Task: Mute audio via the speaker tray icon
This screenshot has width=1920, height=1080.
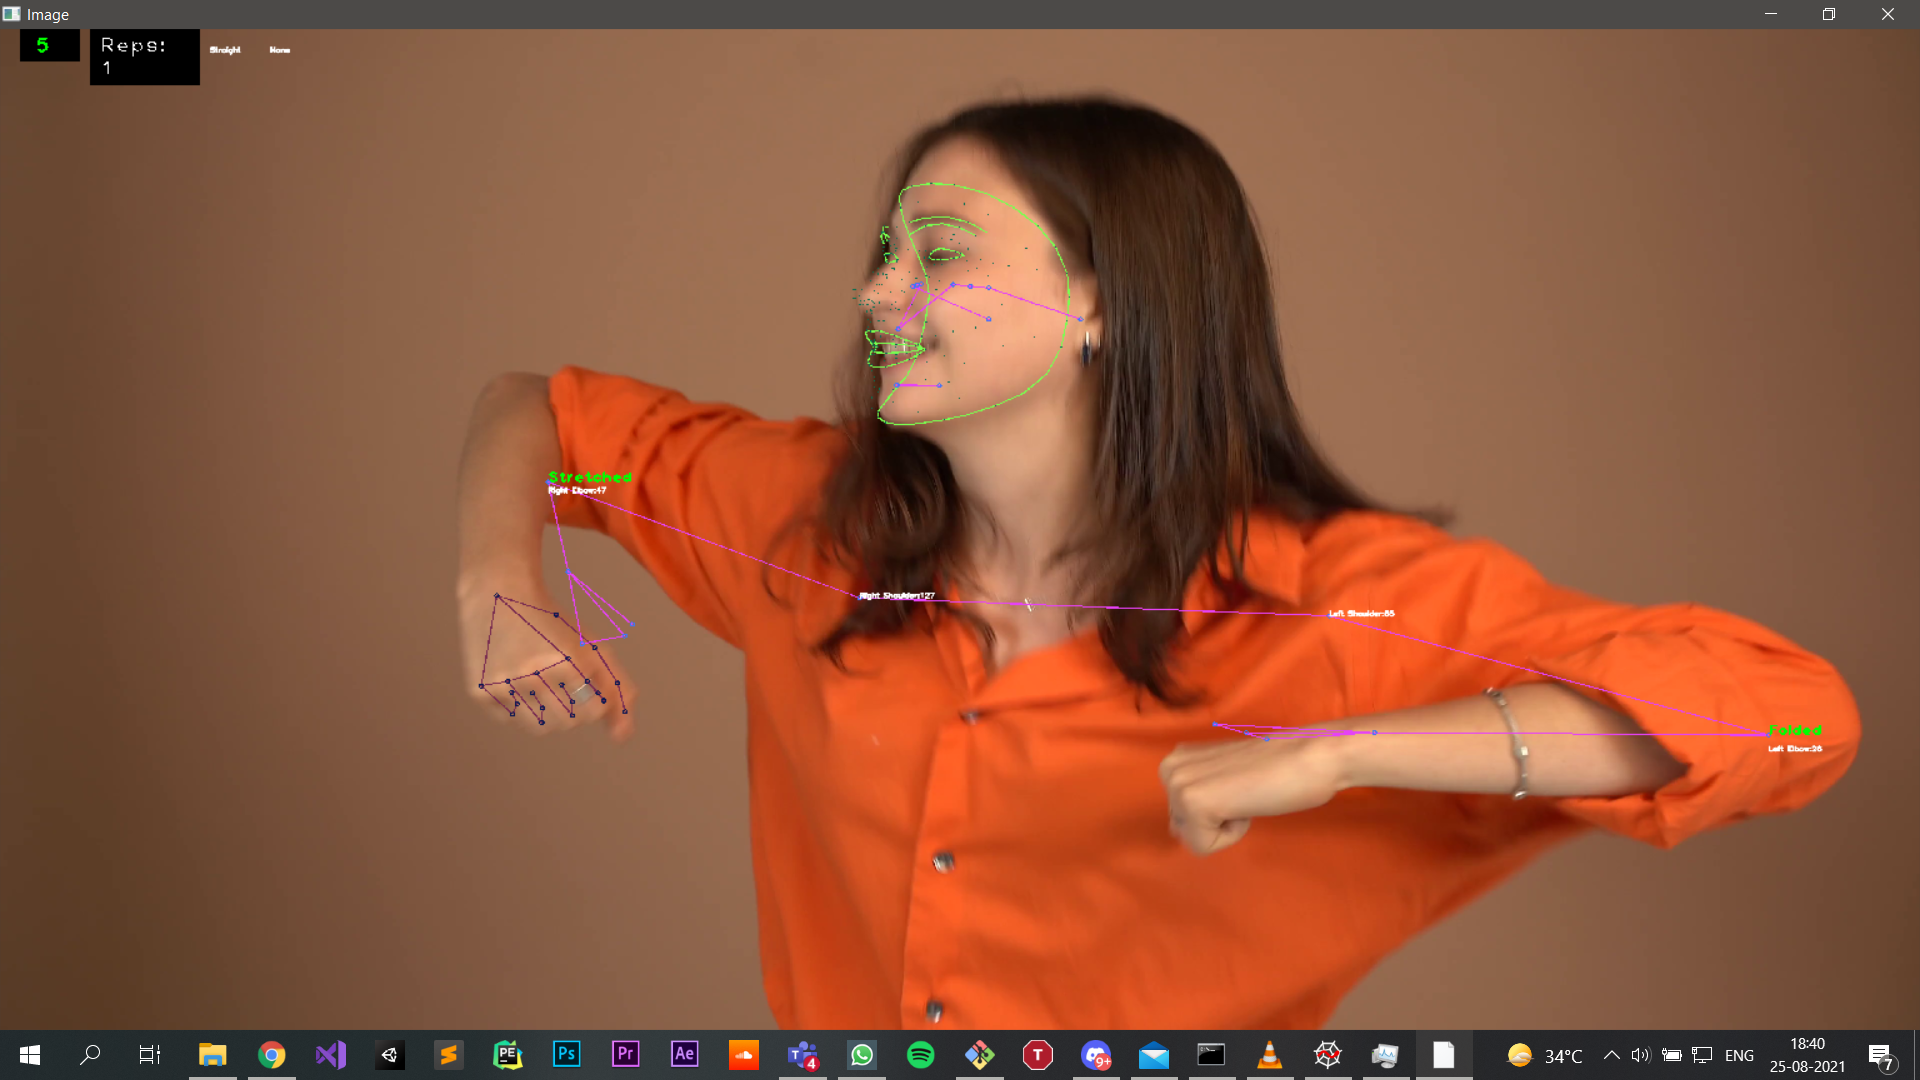Action: (1641, 1055)
